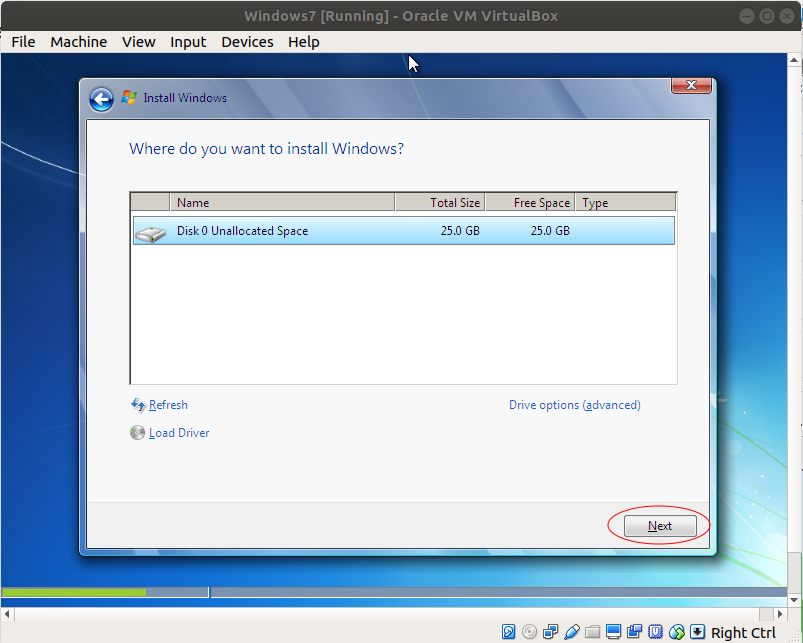Screen dimensions: 803x643
Task: Click the 25.0 GB Free Space value
Action: point(550,231)
